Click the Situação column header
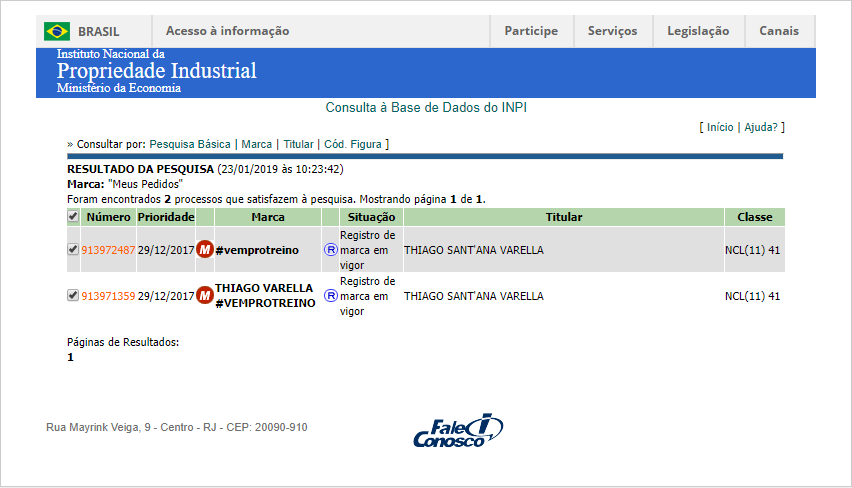 [371, 217]
